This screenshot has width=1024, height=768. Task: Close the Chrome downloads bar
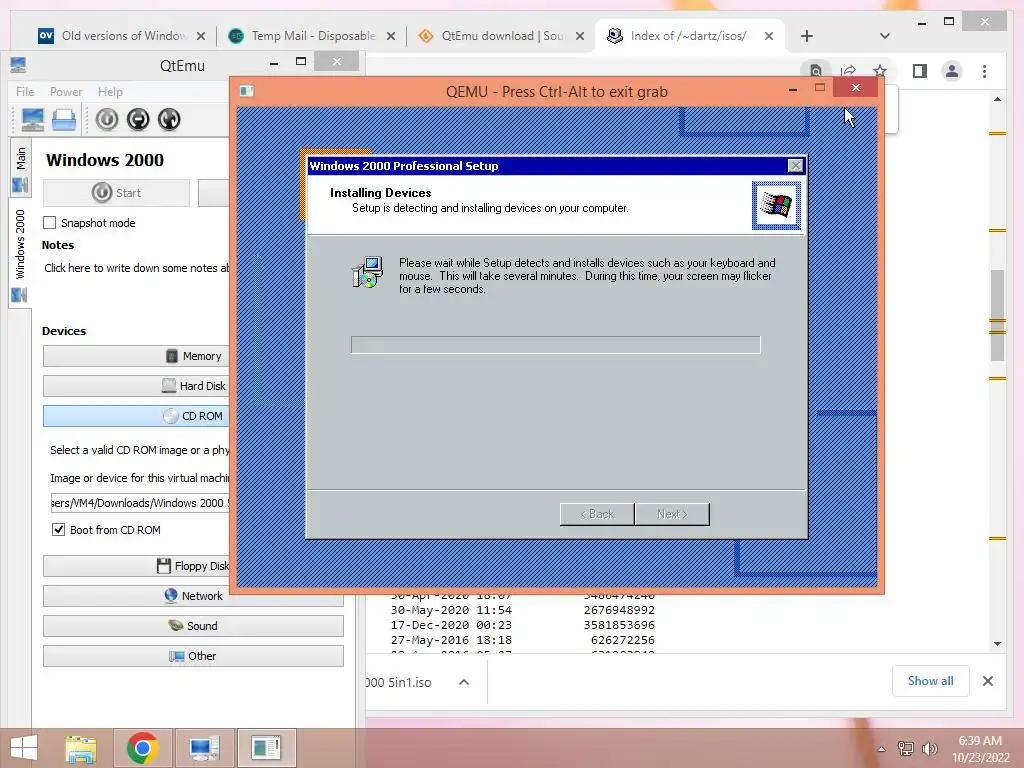tap(987, 681)
